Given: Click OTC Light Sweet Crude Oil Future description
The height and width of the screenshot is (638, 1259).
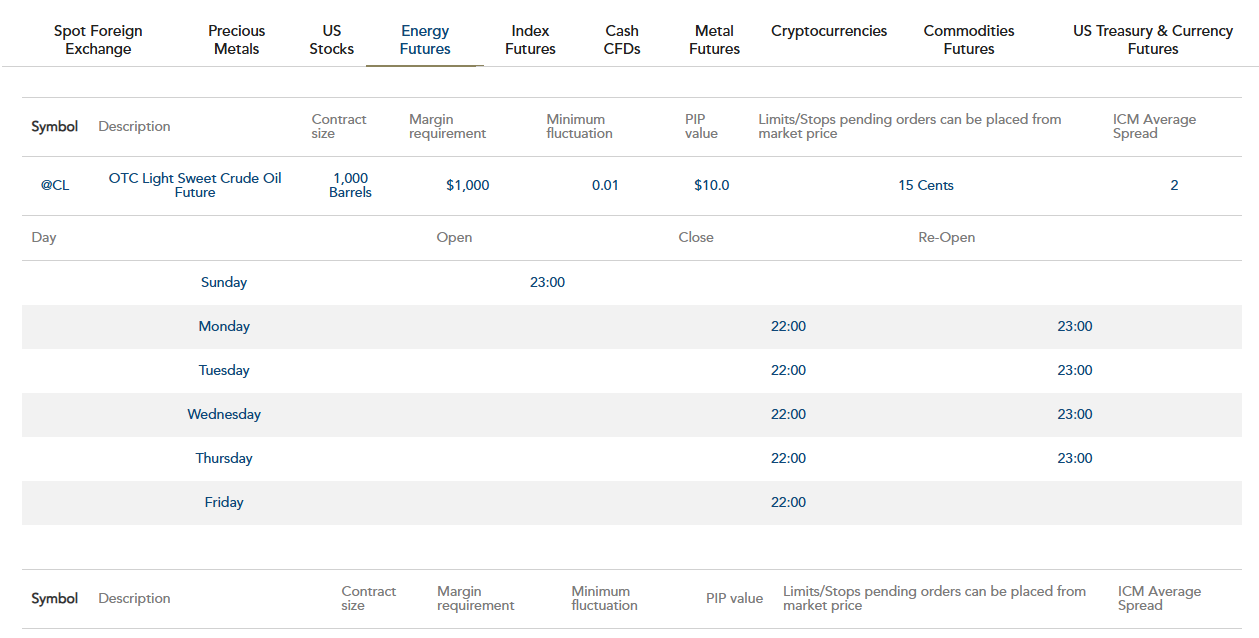Looking at the screenshot, I should point(195,185).
